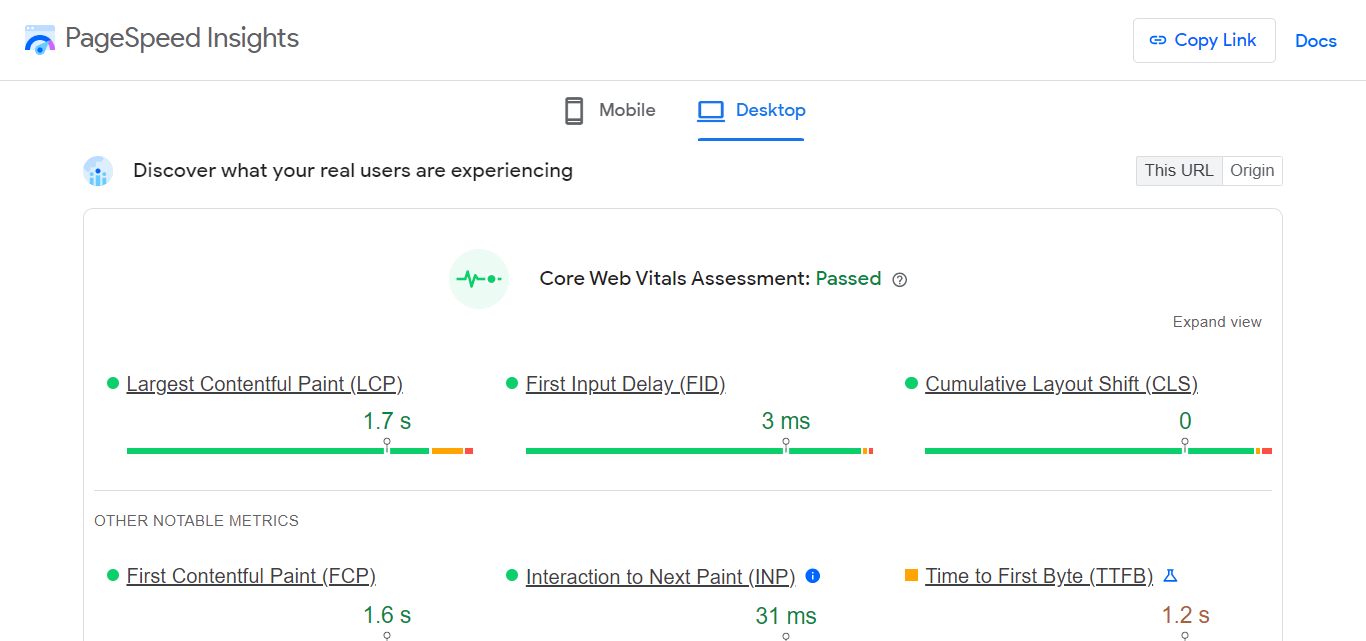Click the TTFB experimental flask icon
1366x641 pixels.
pos(1171,576)
